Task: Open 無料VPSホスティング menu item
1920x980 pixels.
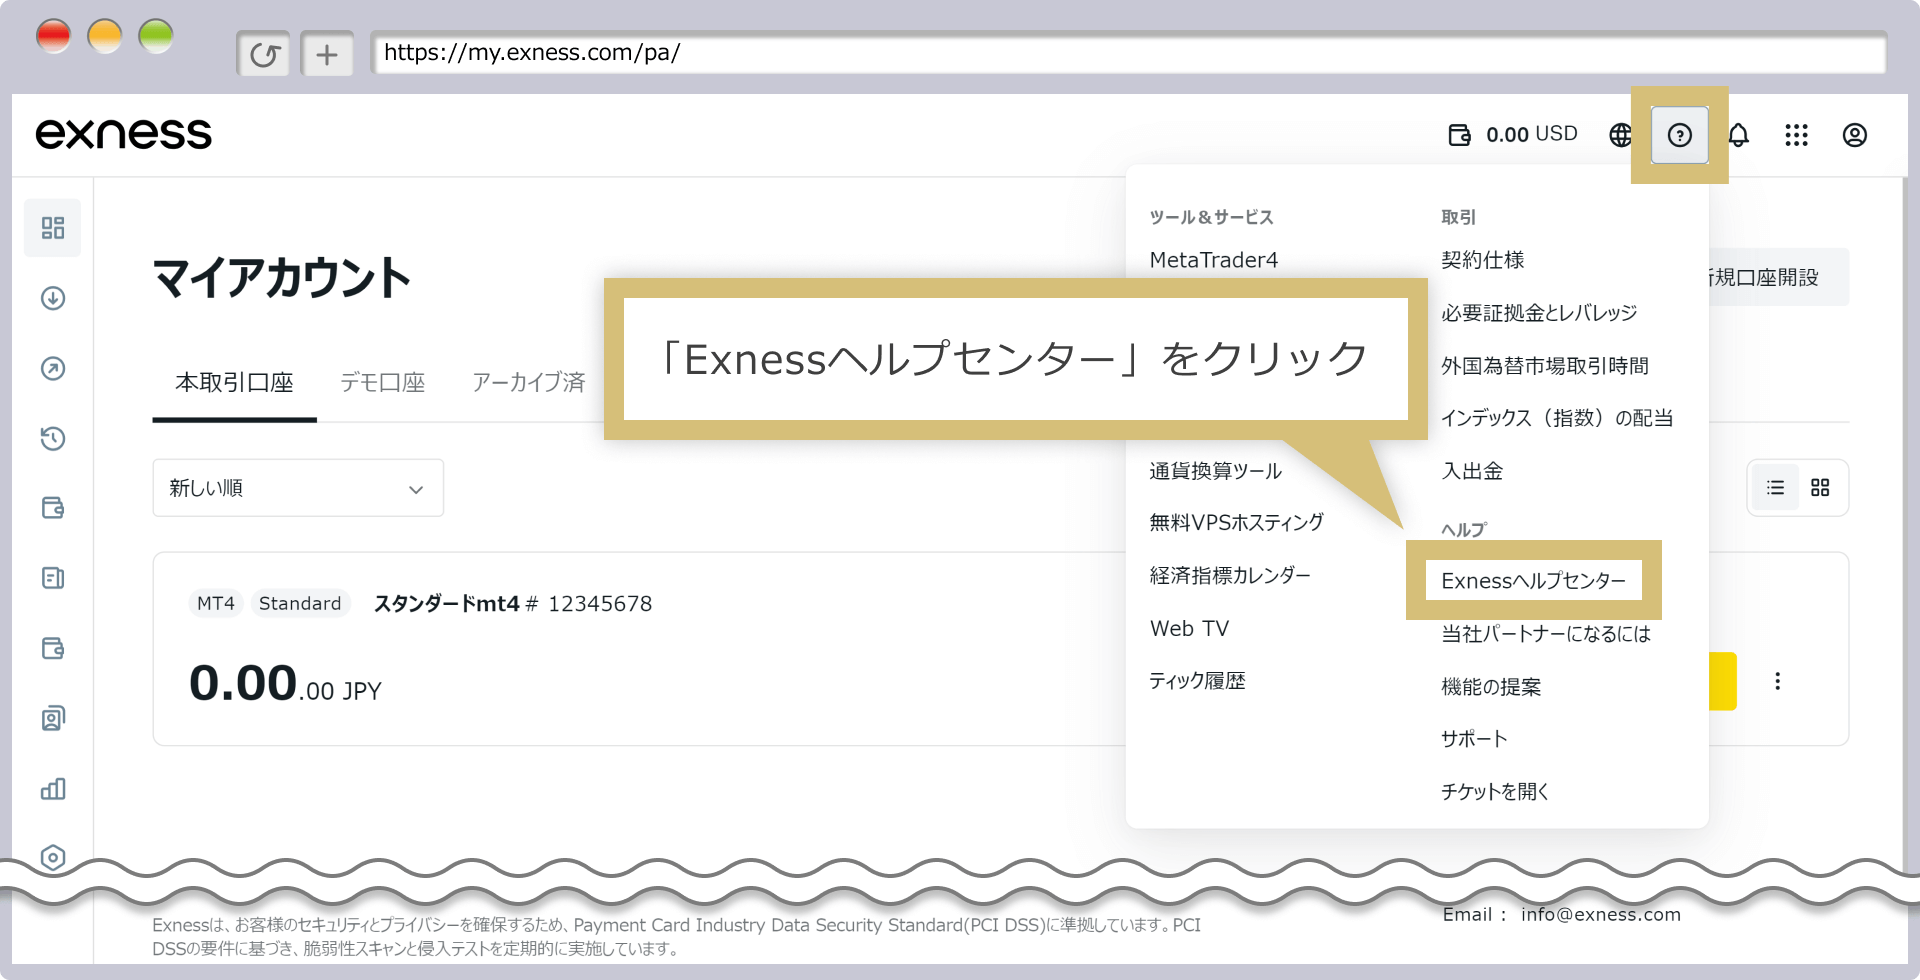Action: (x=1237, y=523)
